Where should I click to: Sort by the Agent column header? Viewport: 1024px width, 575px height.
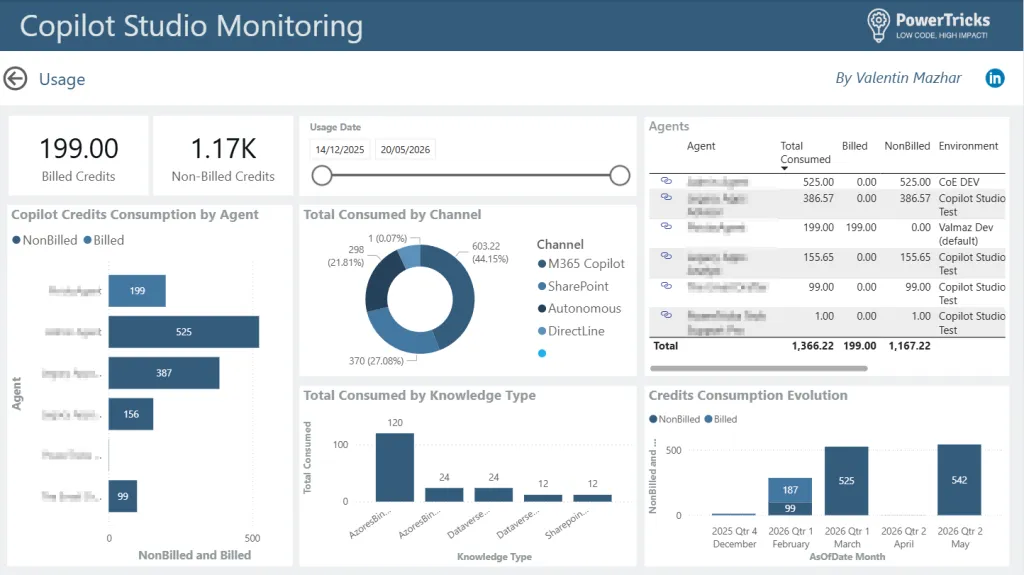tap(701, 146)
